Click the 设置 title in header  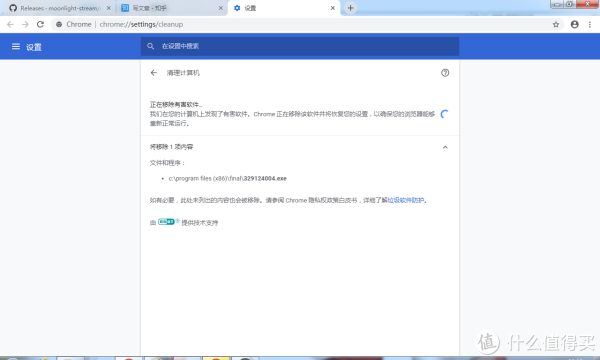click(x=34, y=47)
